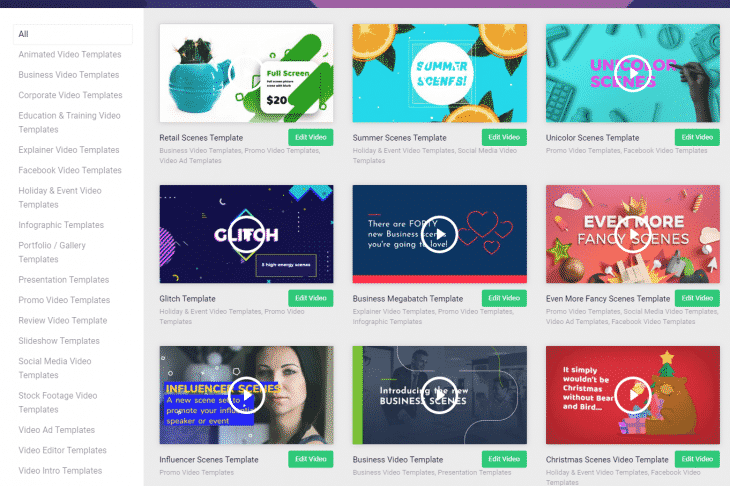Screen dimensions: 730x486
Task: Open Video Intro Templates category
Action: tap(60, 471)
